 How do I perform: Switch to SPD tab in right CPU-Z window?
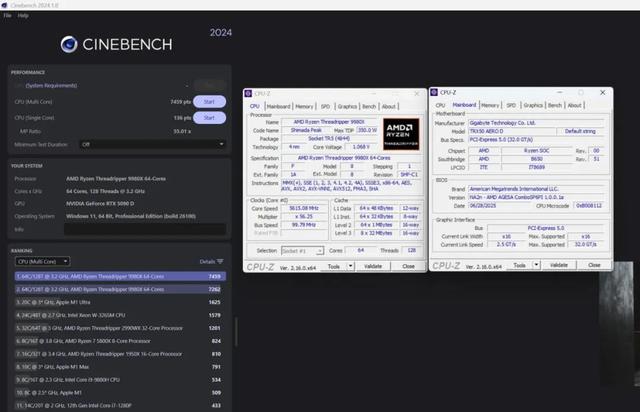[511, 105]
